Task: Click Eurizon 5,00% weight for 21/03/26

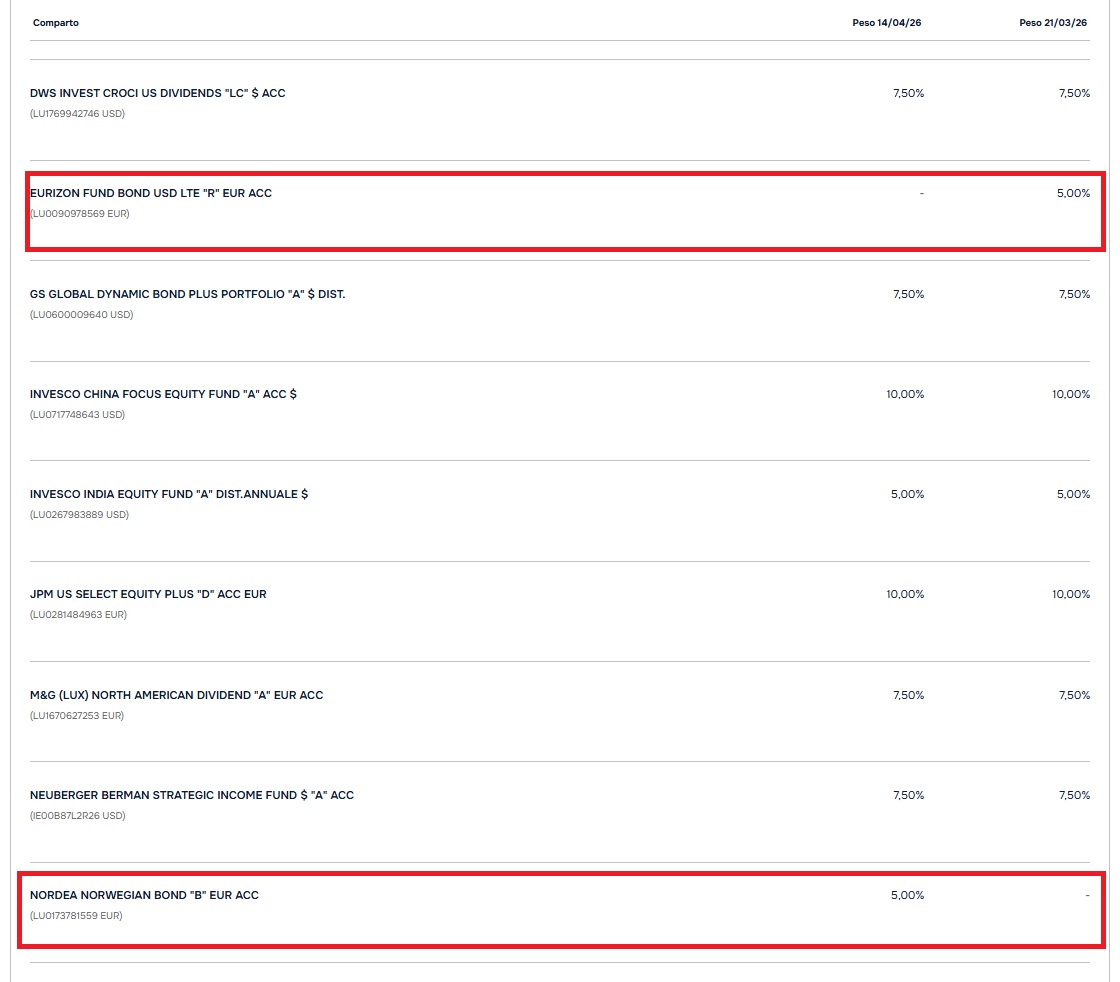Action: pos(1072,193)
